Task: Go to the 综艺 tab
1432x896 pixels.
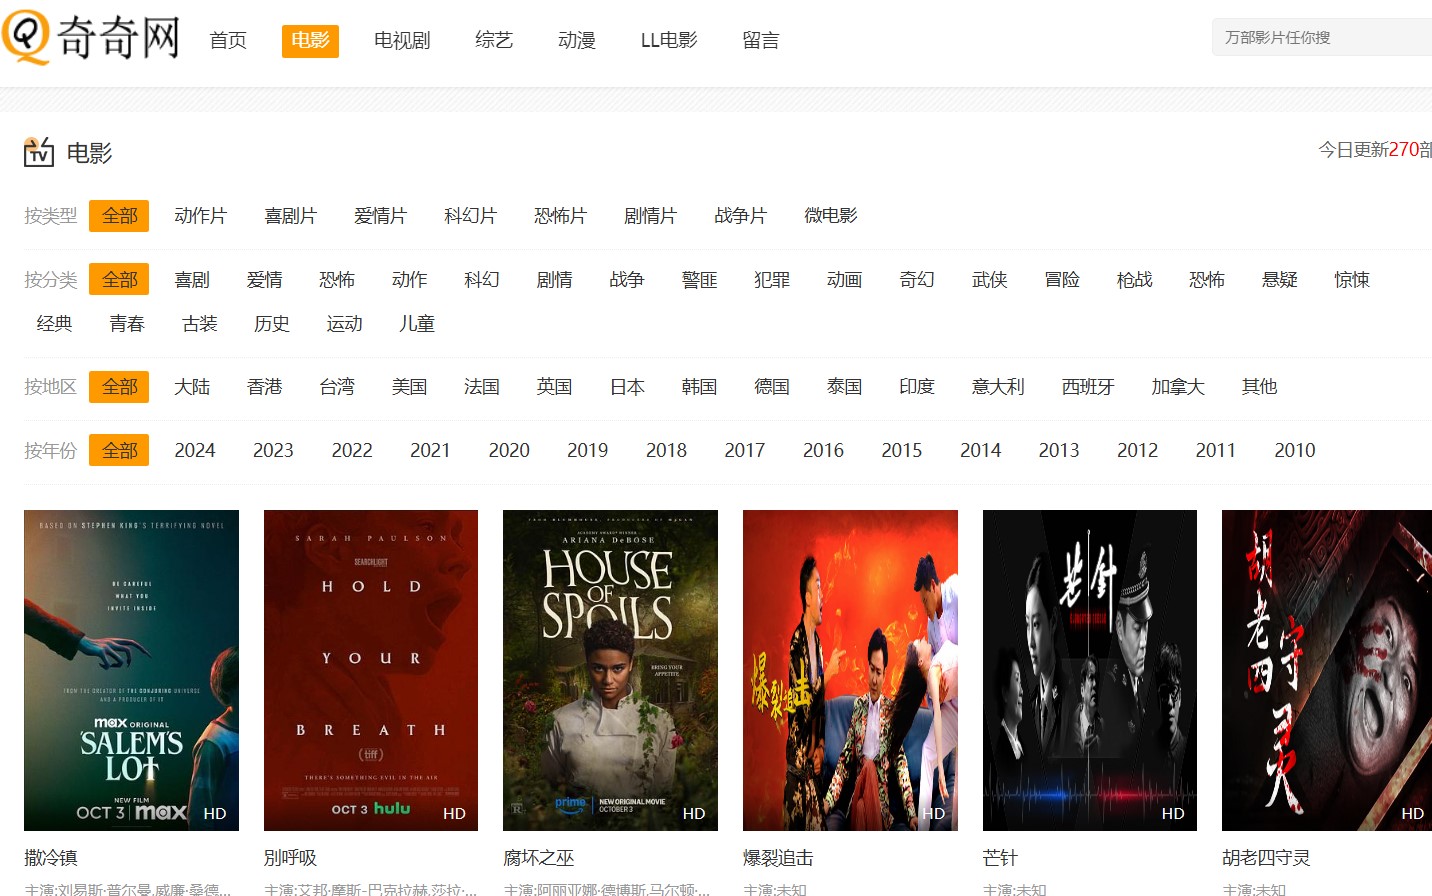Action: 494,40
